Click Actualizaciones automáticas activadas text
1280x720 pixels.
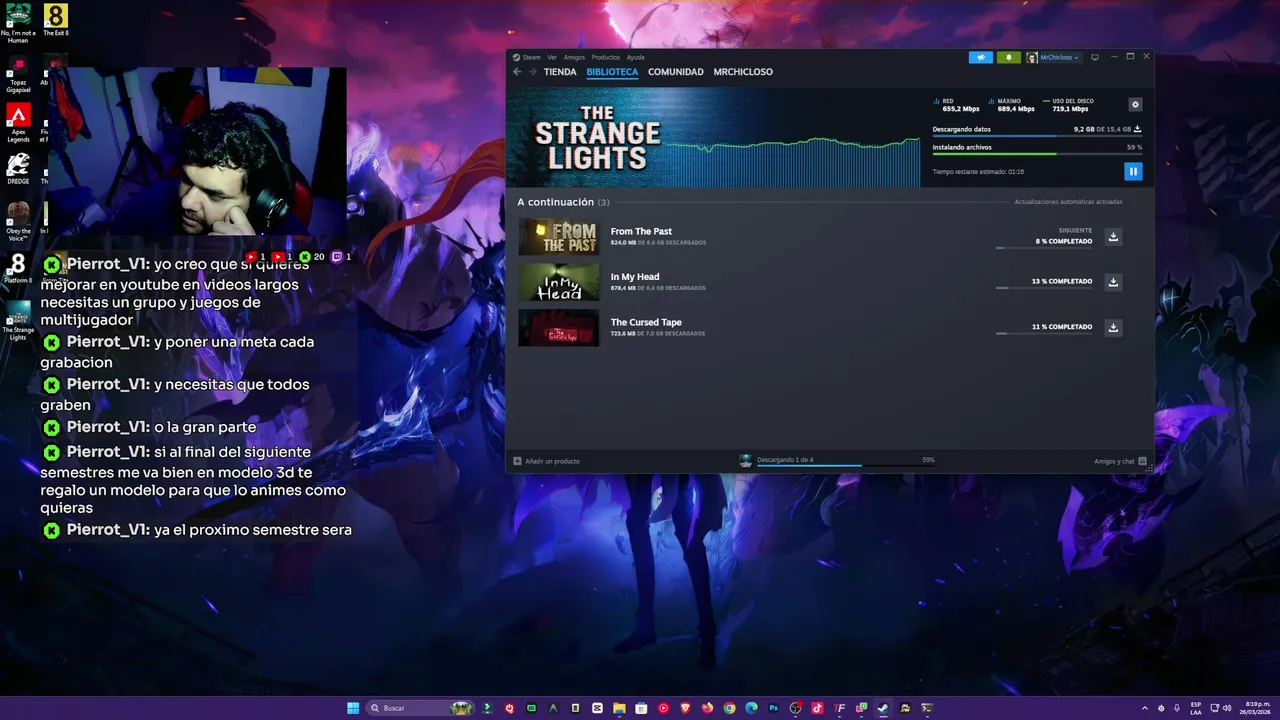(1068, 202)
